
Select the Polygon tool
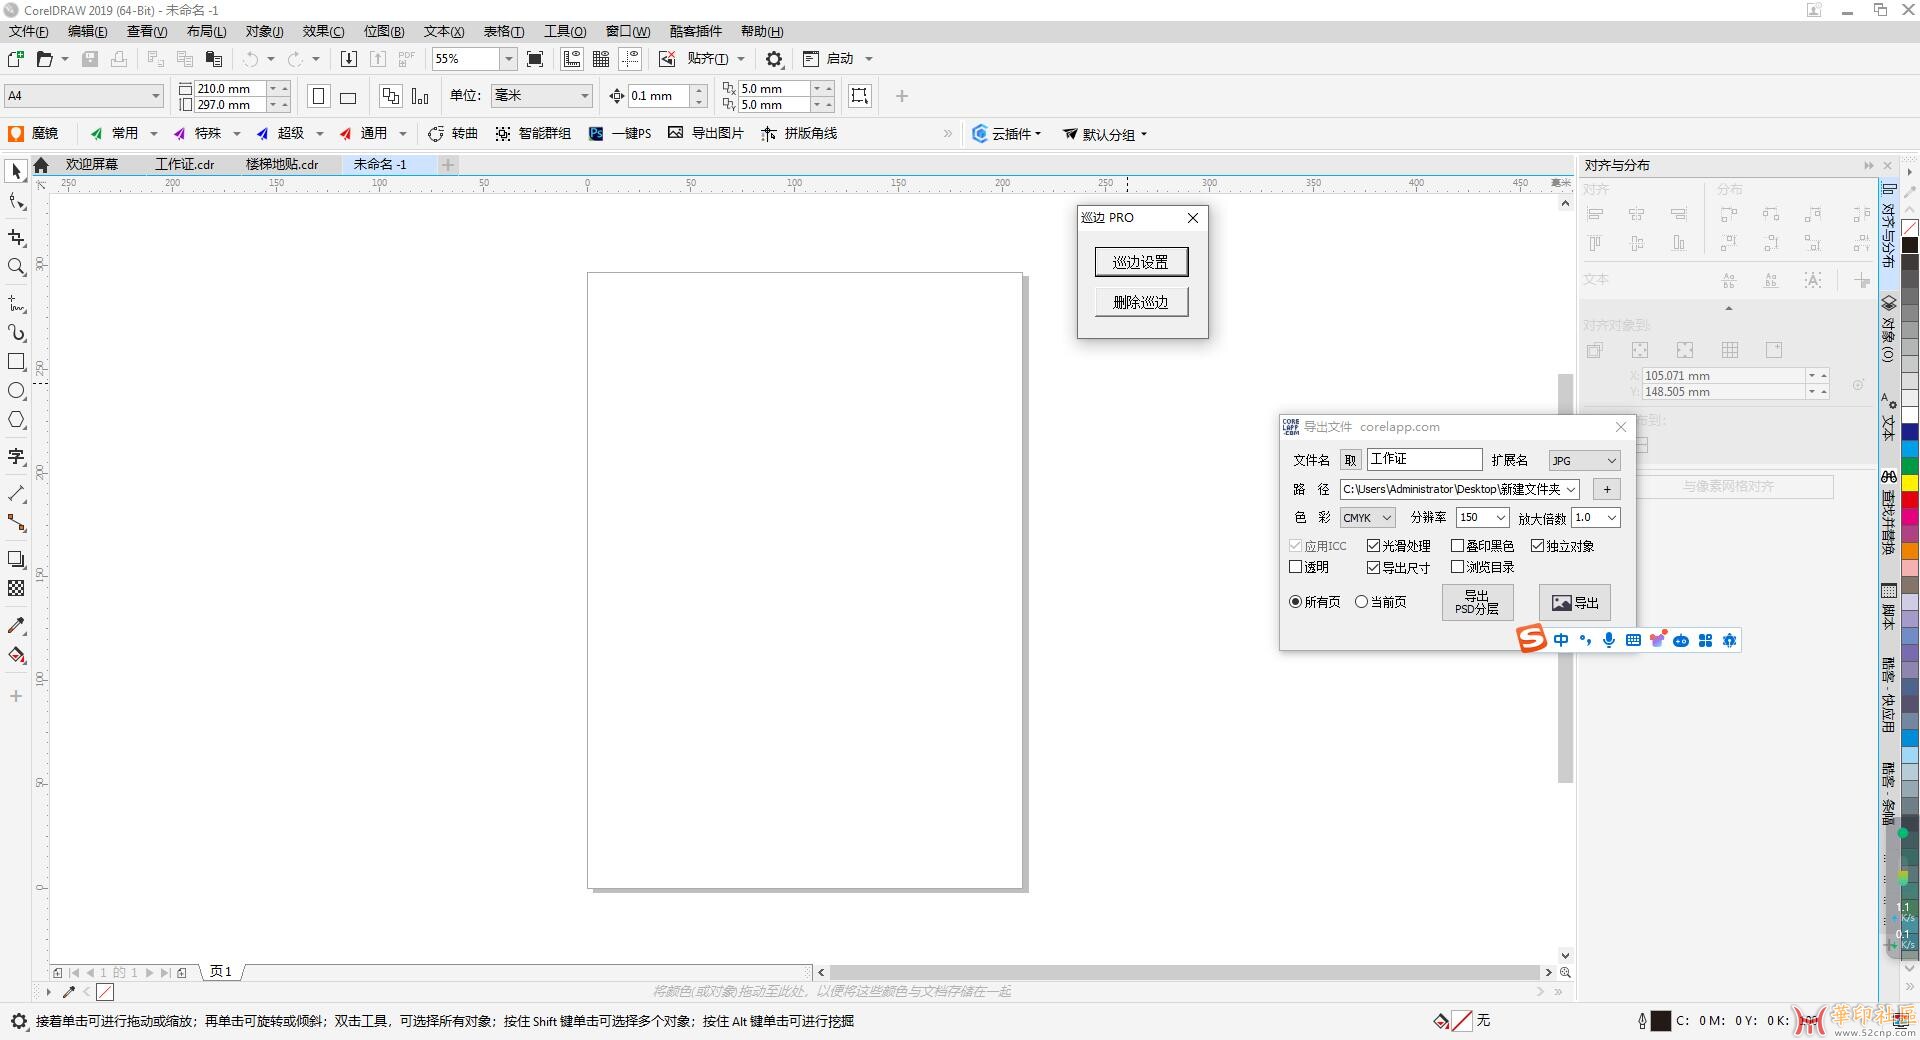(16, 420)
